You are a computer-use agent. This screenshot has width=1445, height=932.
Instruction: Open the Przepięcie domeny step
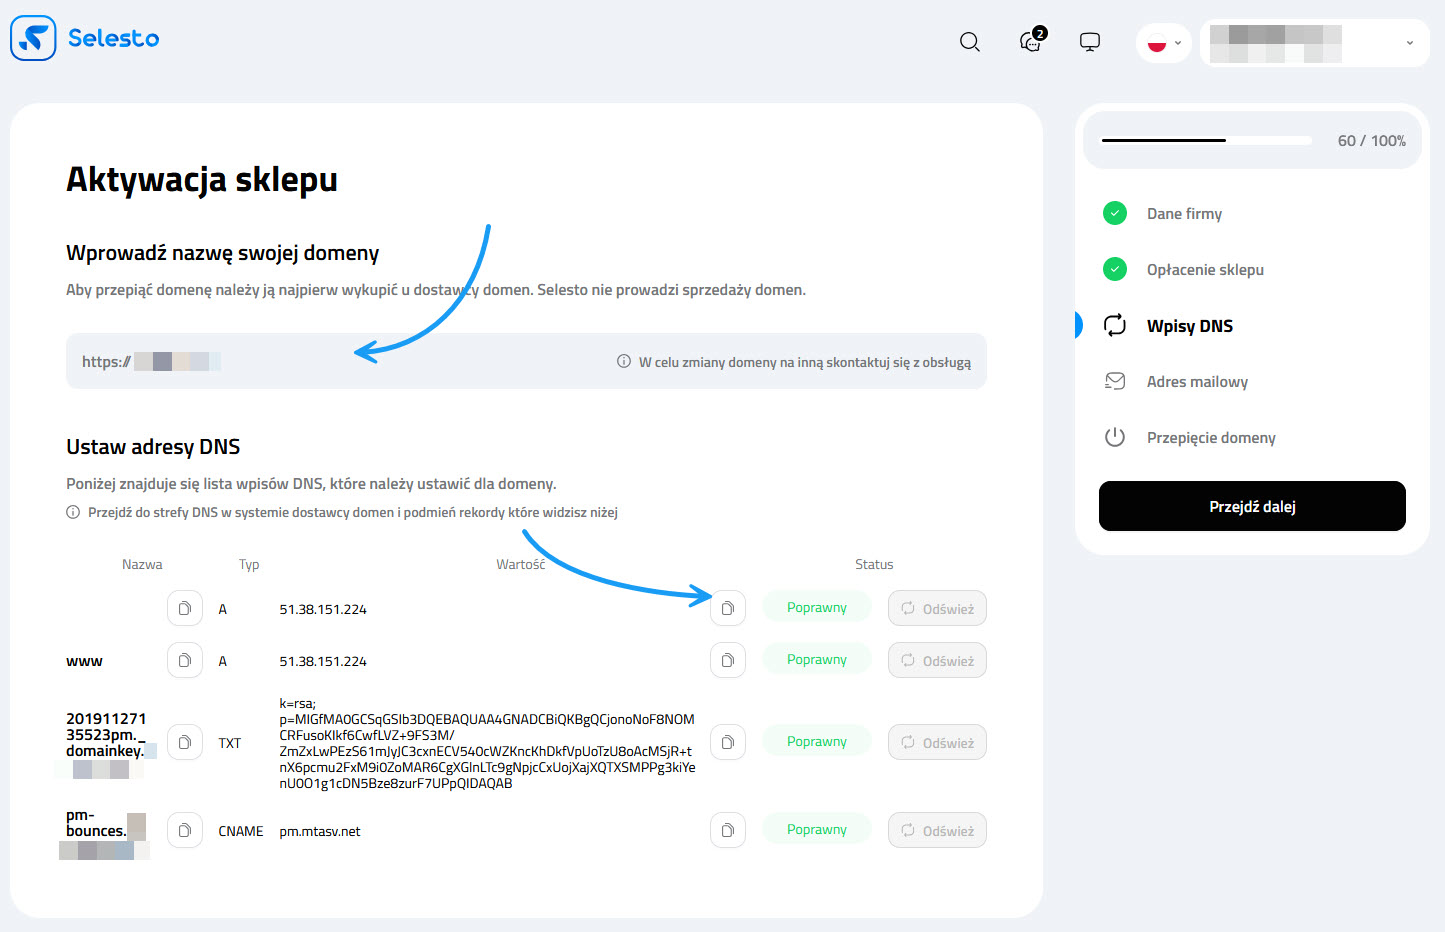click(1210, 438)
